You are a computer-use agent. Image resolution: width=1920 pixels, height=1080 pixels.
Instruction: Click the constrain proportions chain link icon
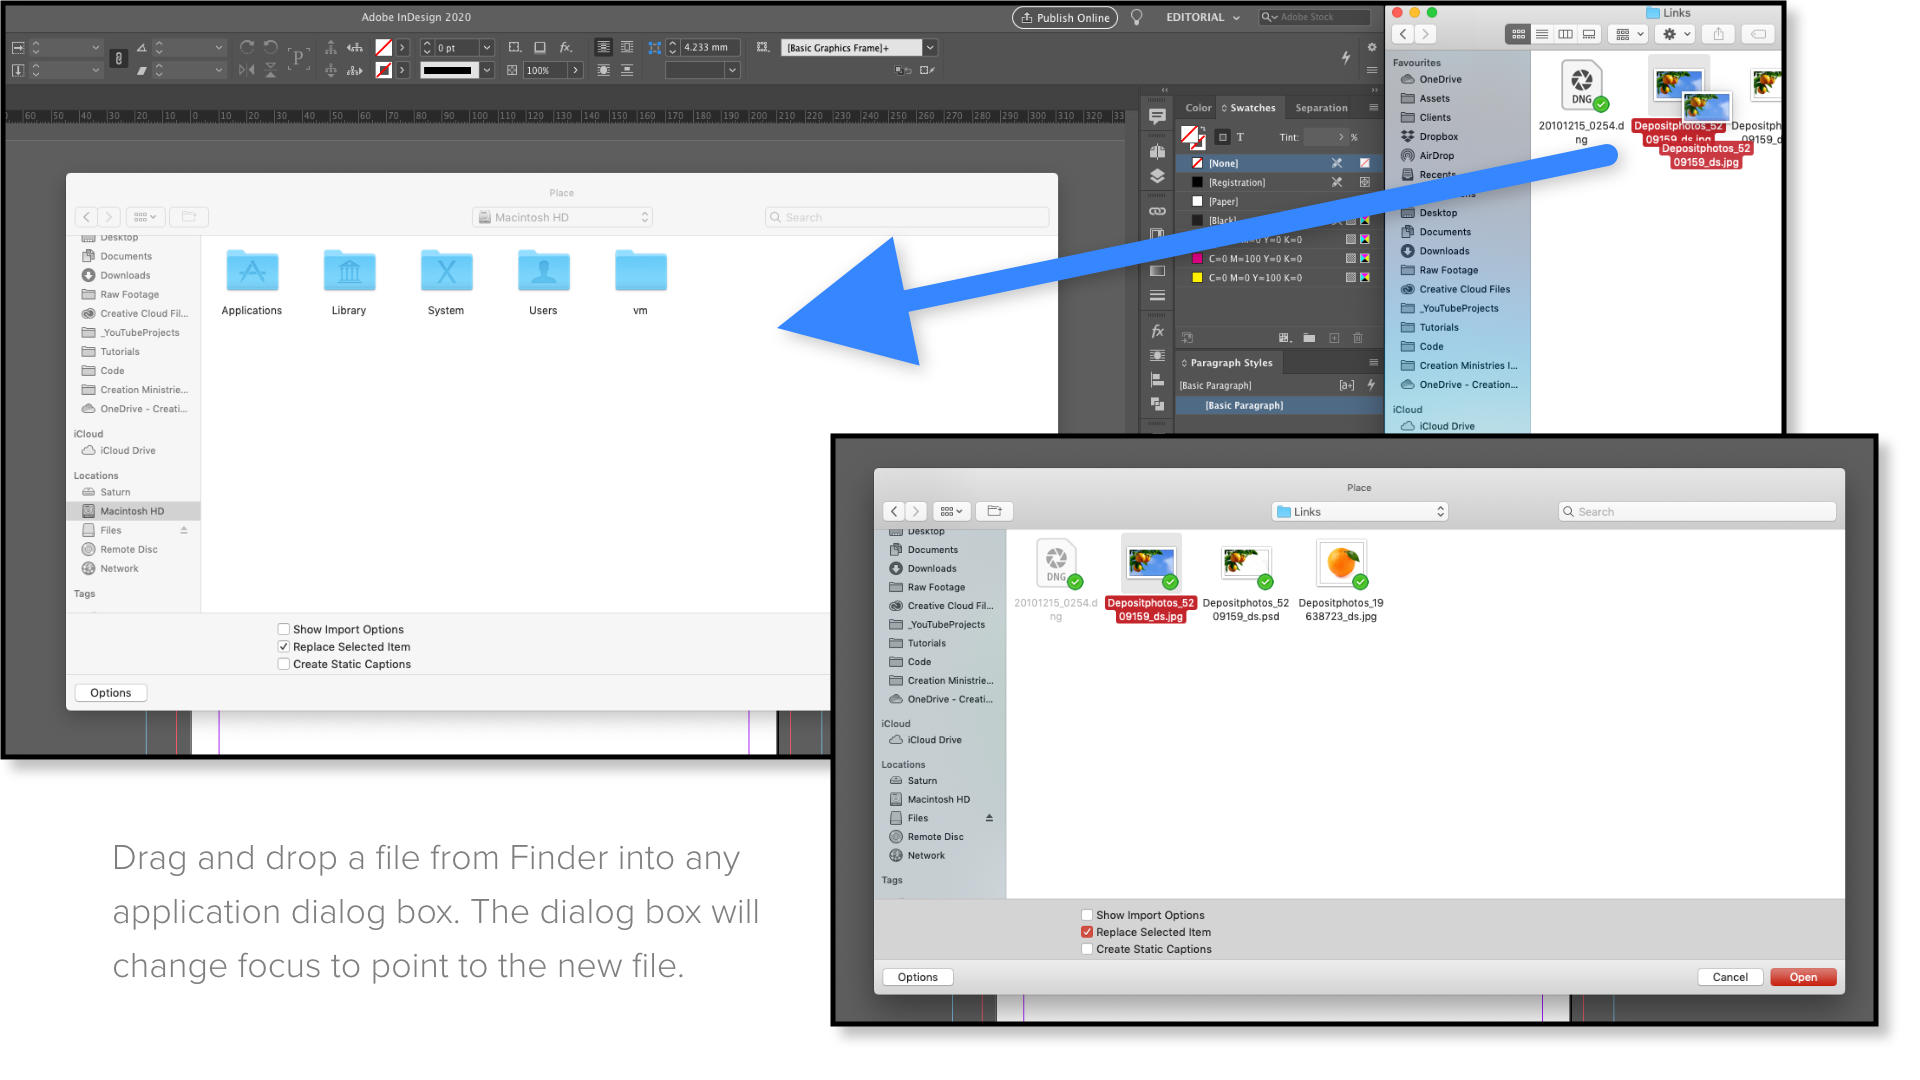(118, 58)
